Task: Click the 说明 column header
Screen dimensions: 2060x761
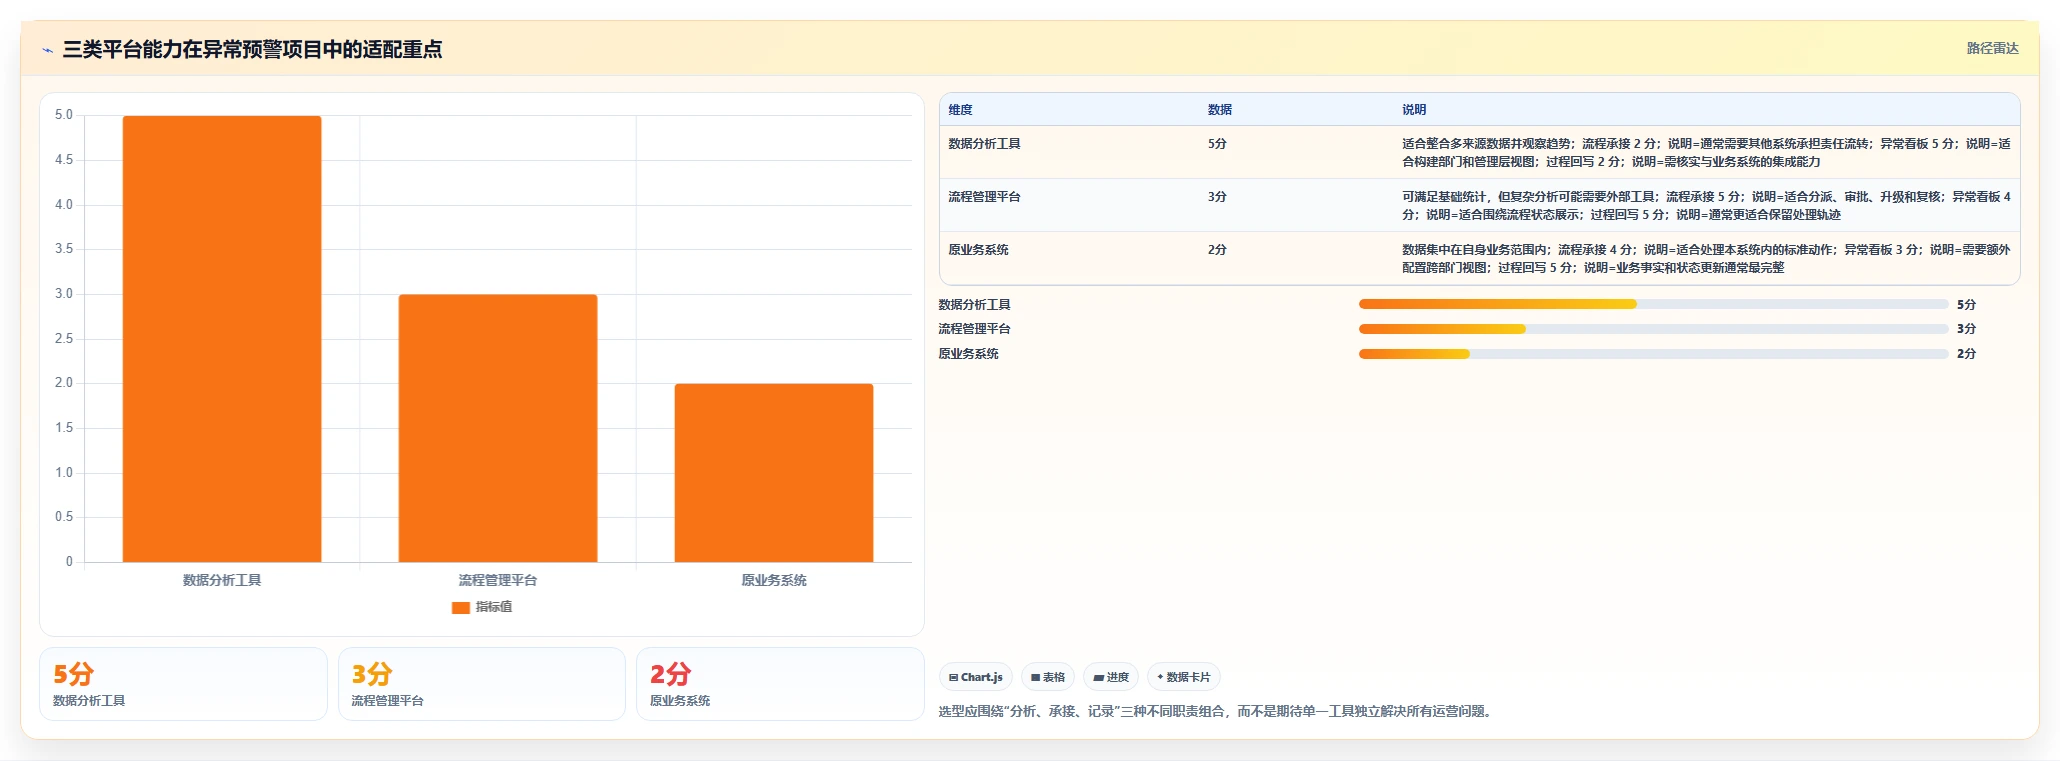Action: (x=1414, y=110)
